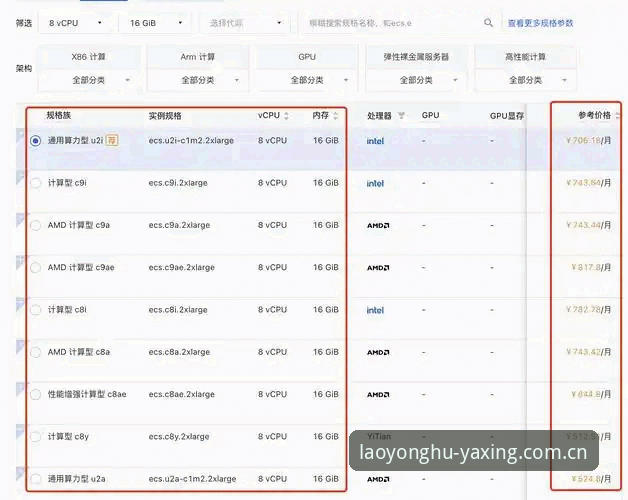This screenshot has height=500, width=628.
Task: Open the 处理器 column filter icon
Action: [401, 116]
